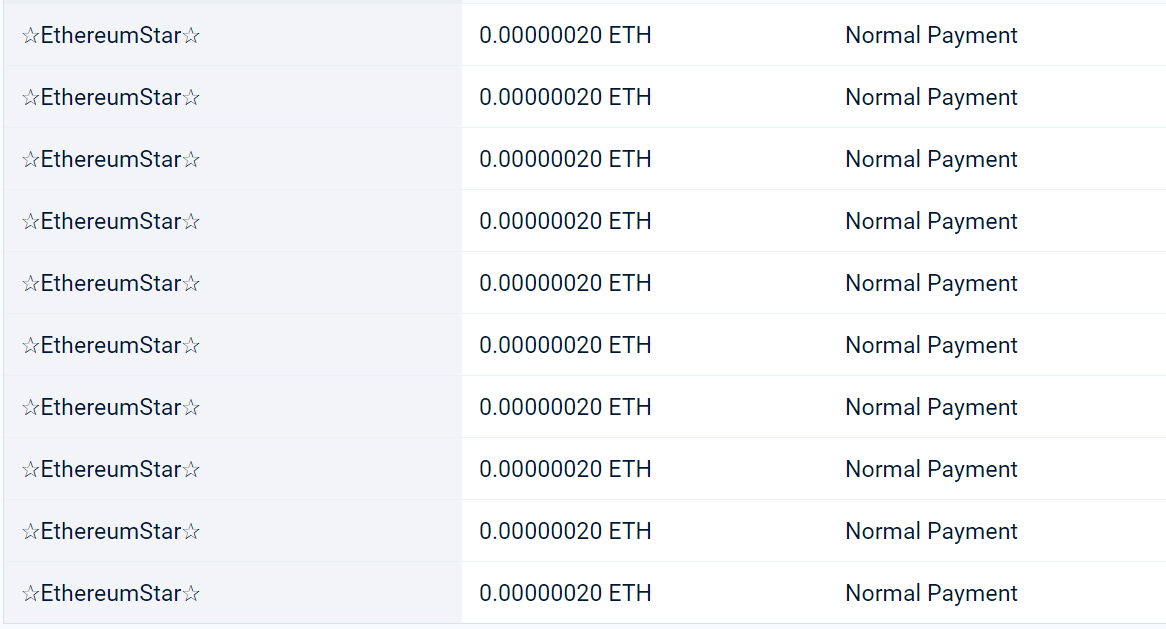This screenshot has height=629, width=1166.
Task: Click Normal Payment in the first row
Action: point(931,36)
